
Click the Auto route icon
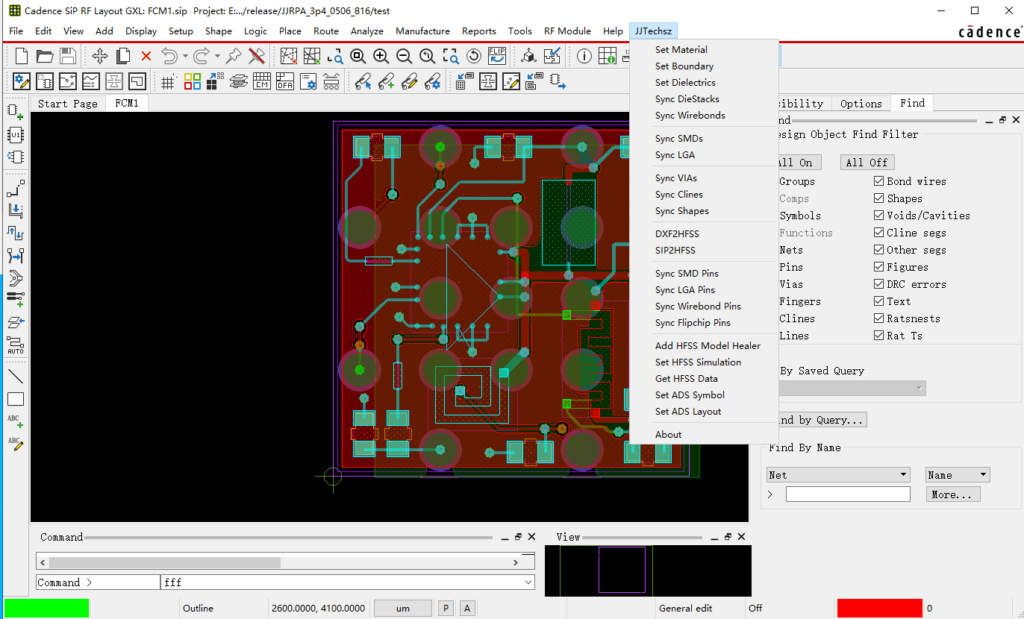tap(16, 345)
